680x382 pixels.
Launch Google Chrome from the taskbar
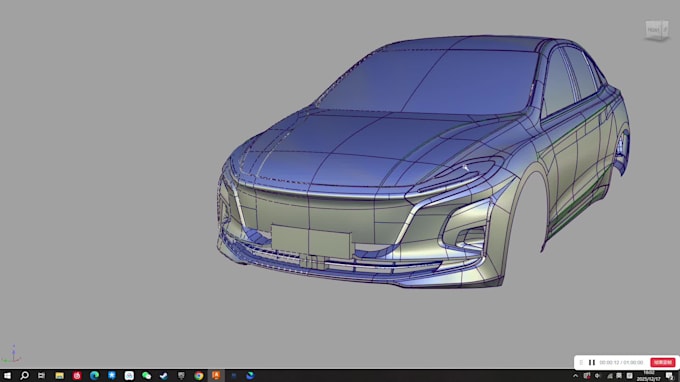199,375
